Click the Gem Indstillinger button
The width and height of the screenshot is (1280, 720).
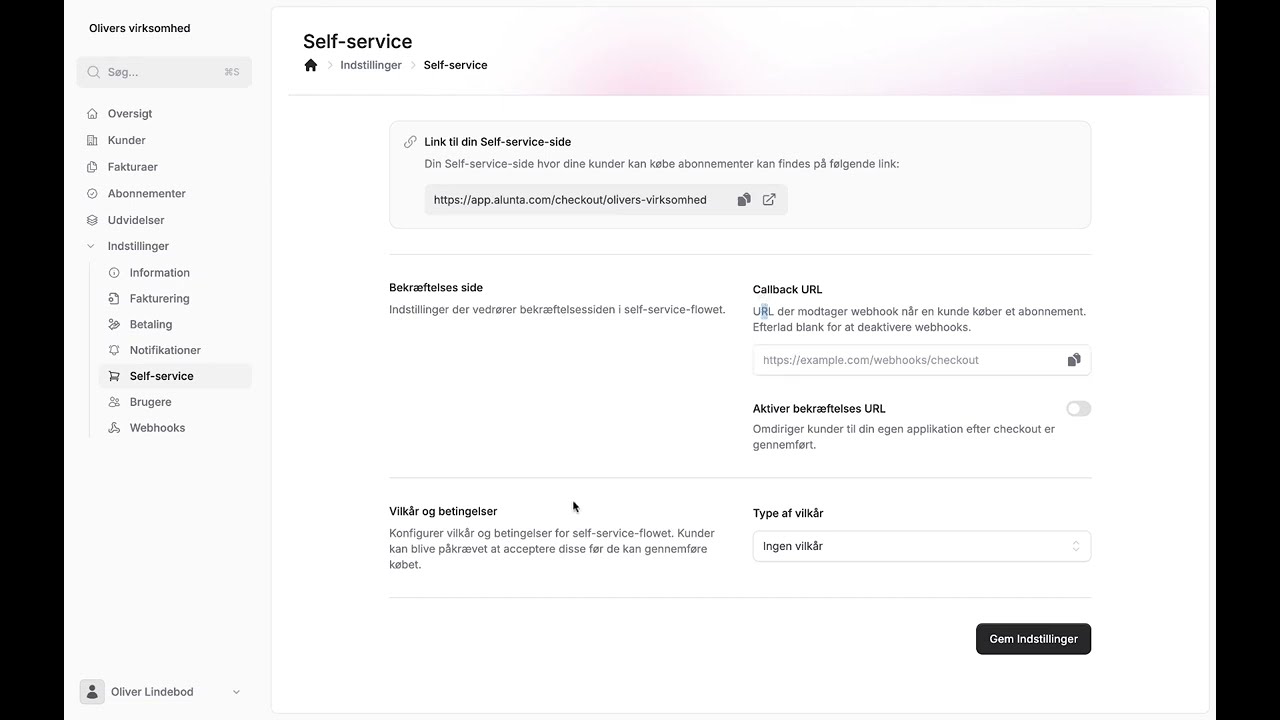[1033, 639]
